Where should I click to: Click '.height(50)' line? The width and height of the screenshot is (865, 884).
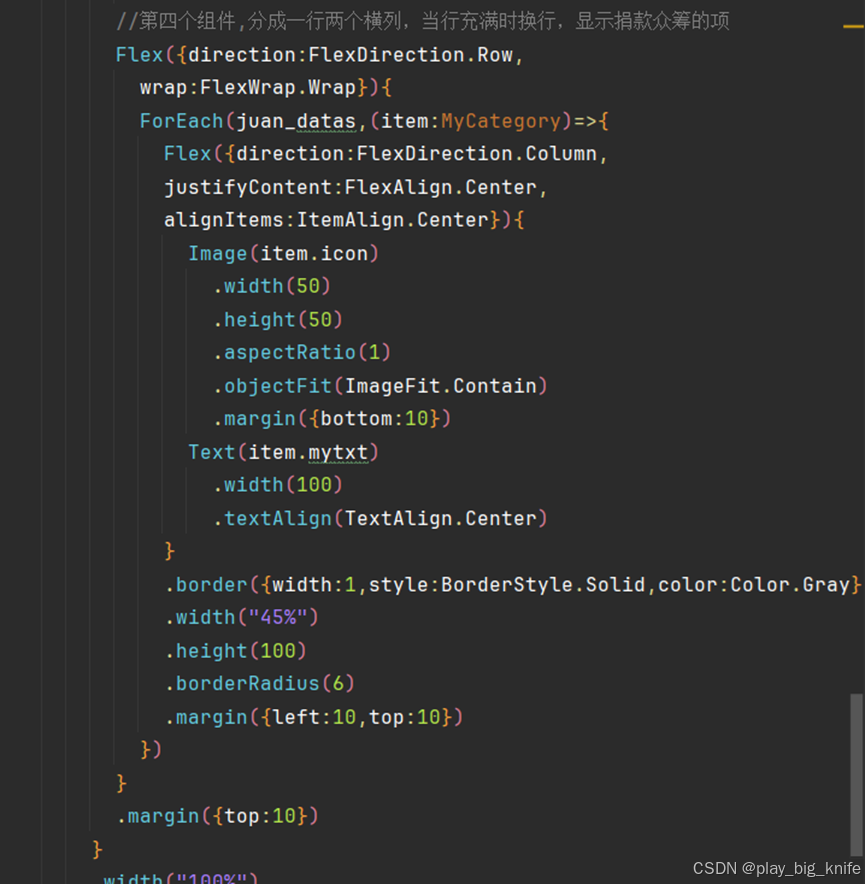point(277,320)
